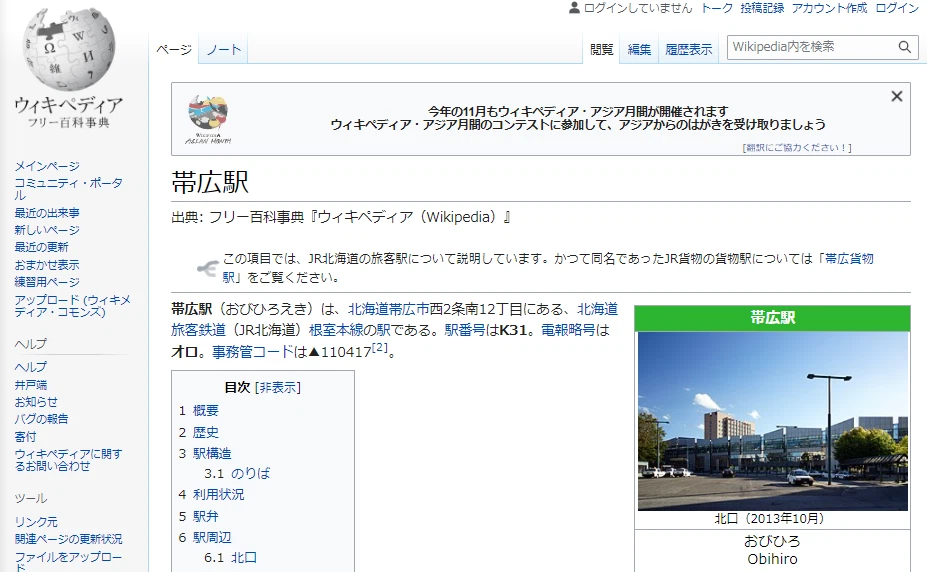Open the ヘルプ link under ヘルプ heading

coord(31,367)
